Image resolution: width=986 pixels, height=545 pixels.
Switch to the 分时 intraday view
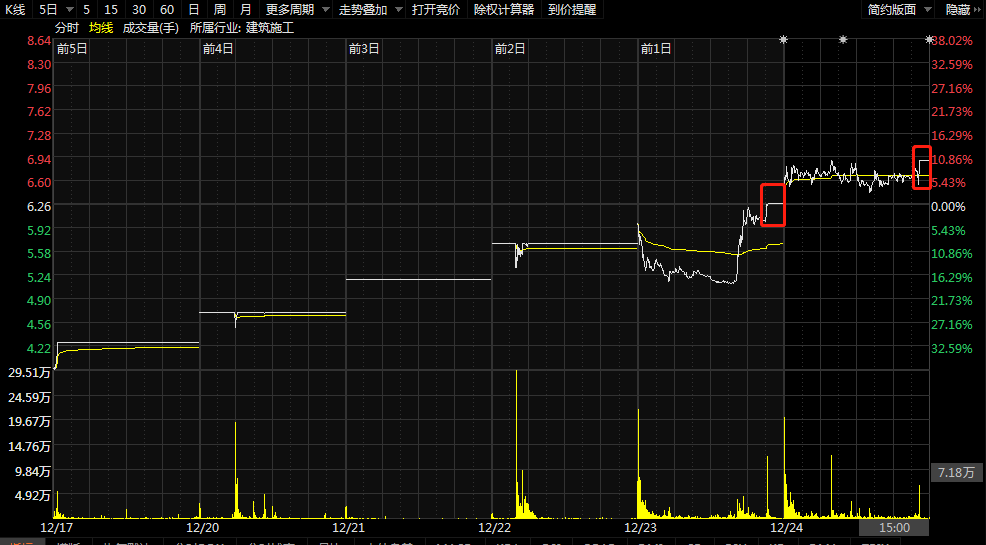point(67,28)
